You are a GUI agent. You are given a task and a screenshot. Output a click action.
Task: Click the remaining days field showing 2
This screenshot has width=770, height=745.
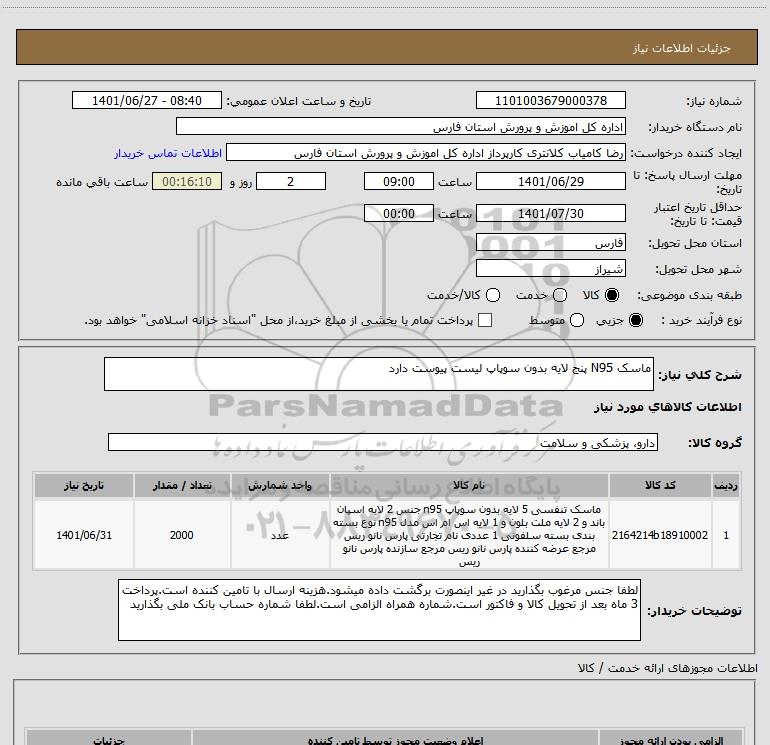pyautogui.click(x=291, y=181)
